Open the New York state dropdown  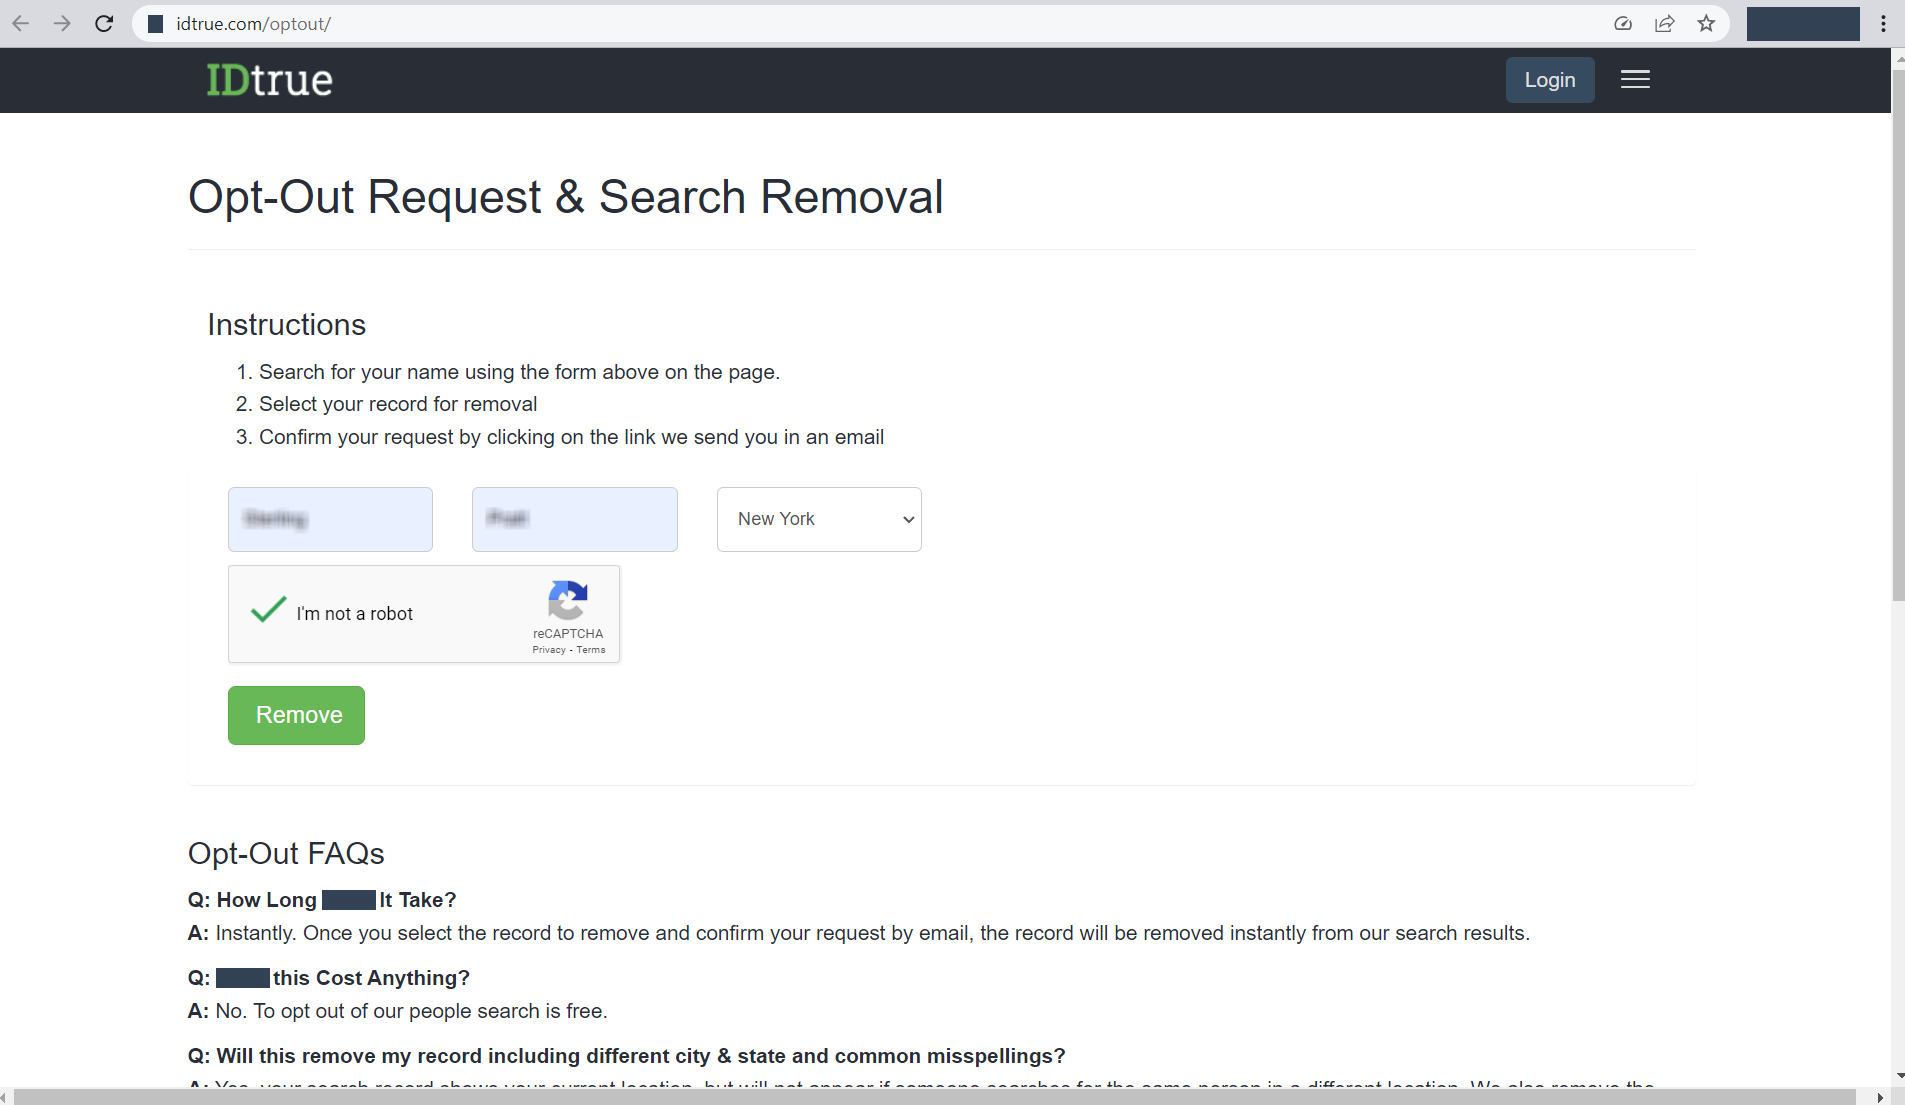click(819, 519)
